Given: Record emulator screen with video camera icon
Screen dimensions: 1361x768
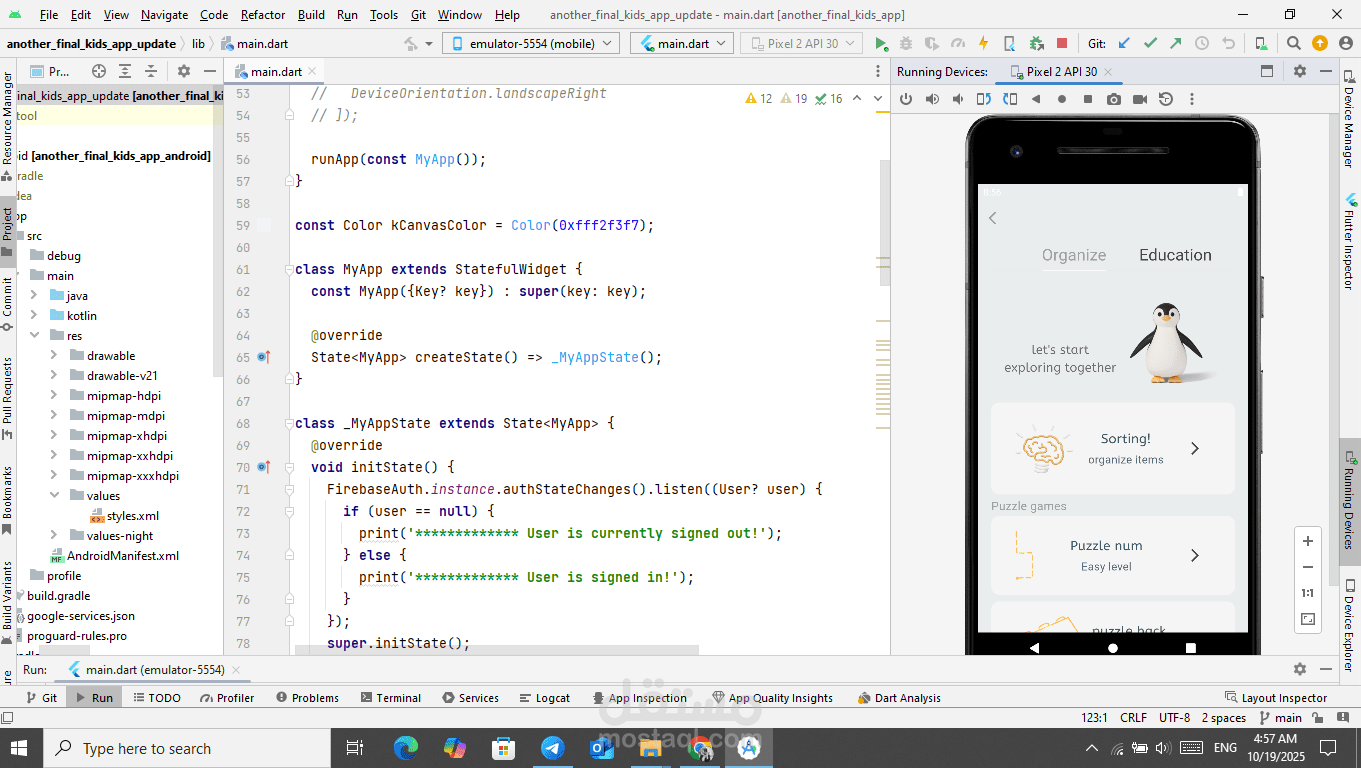Looking at the screenshot, I should click(1140, 99).
